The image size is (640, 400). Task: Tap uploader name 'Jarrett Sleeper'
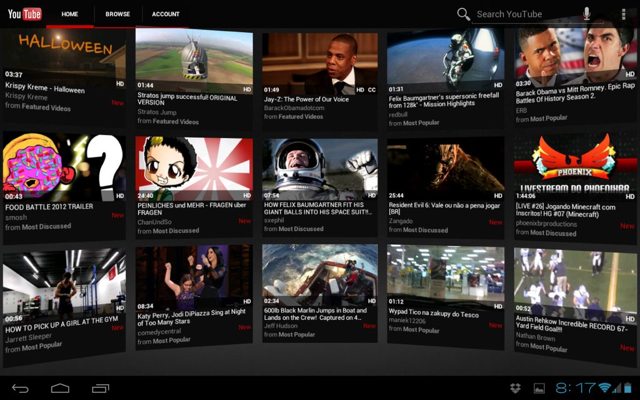(x=28, y=338)
